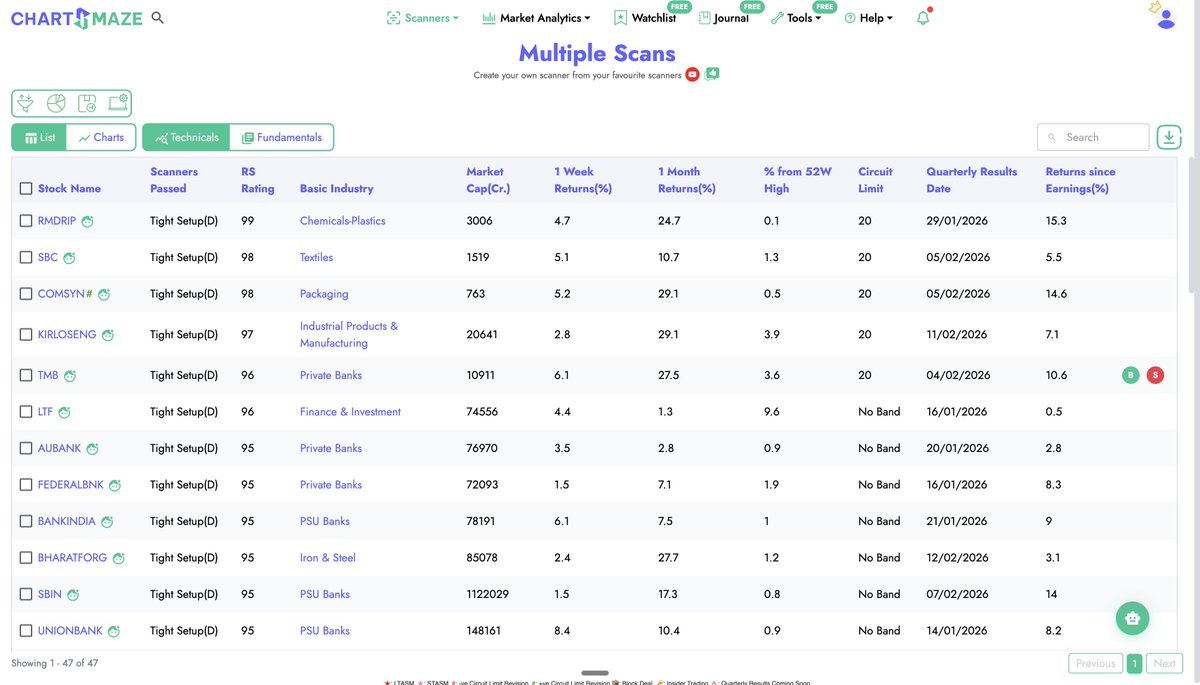The height and width of the screenshot is (685, 1200).
Task: Click the face icon next to KIRLOSENG
Action: 108,335
